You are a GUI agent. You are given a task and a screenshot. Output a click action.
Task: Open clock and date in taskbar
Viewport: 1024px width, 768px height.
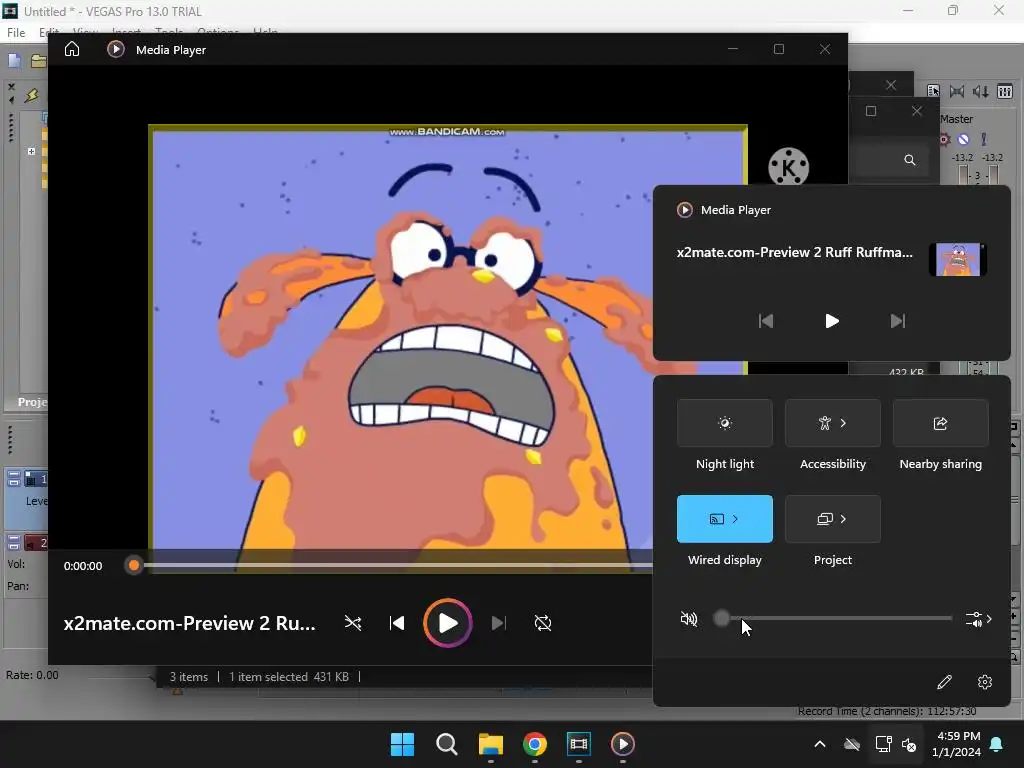point(956,744)
